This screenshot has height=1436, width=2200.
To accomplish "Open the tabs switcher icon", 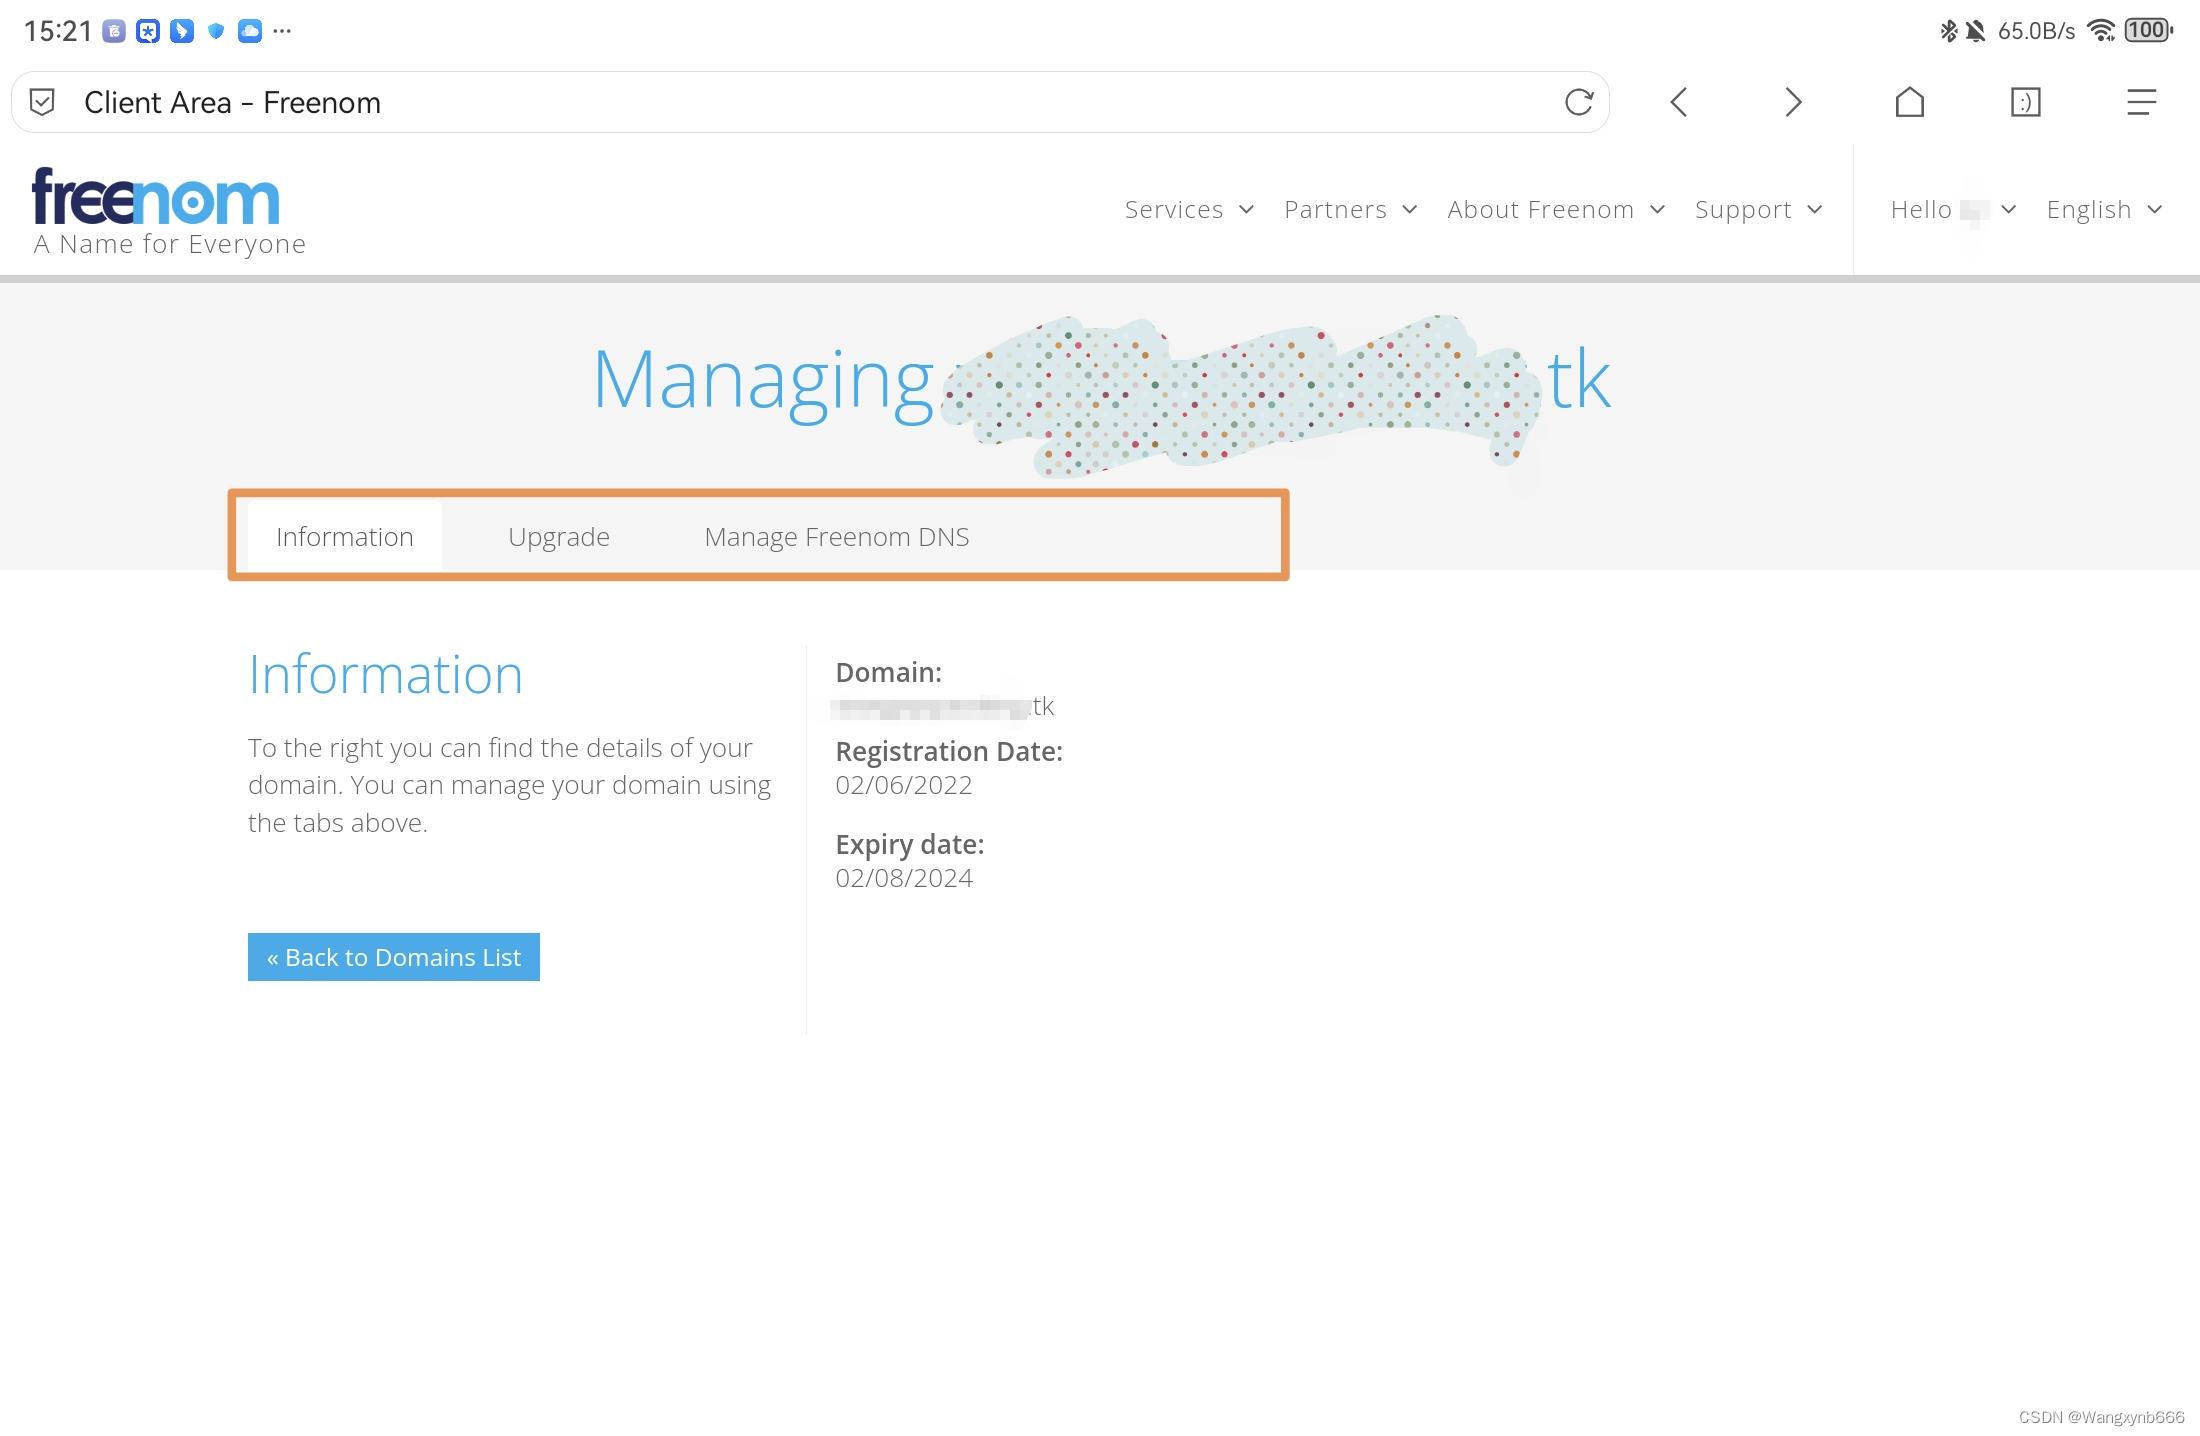I will pyautogui.click(x=2025, y=102).
